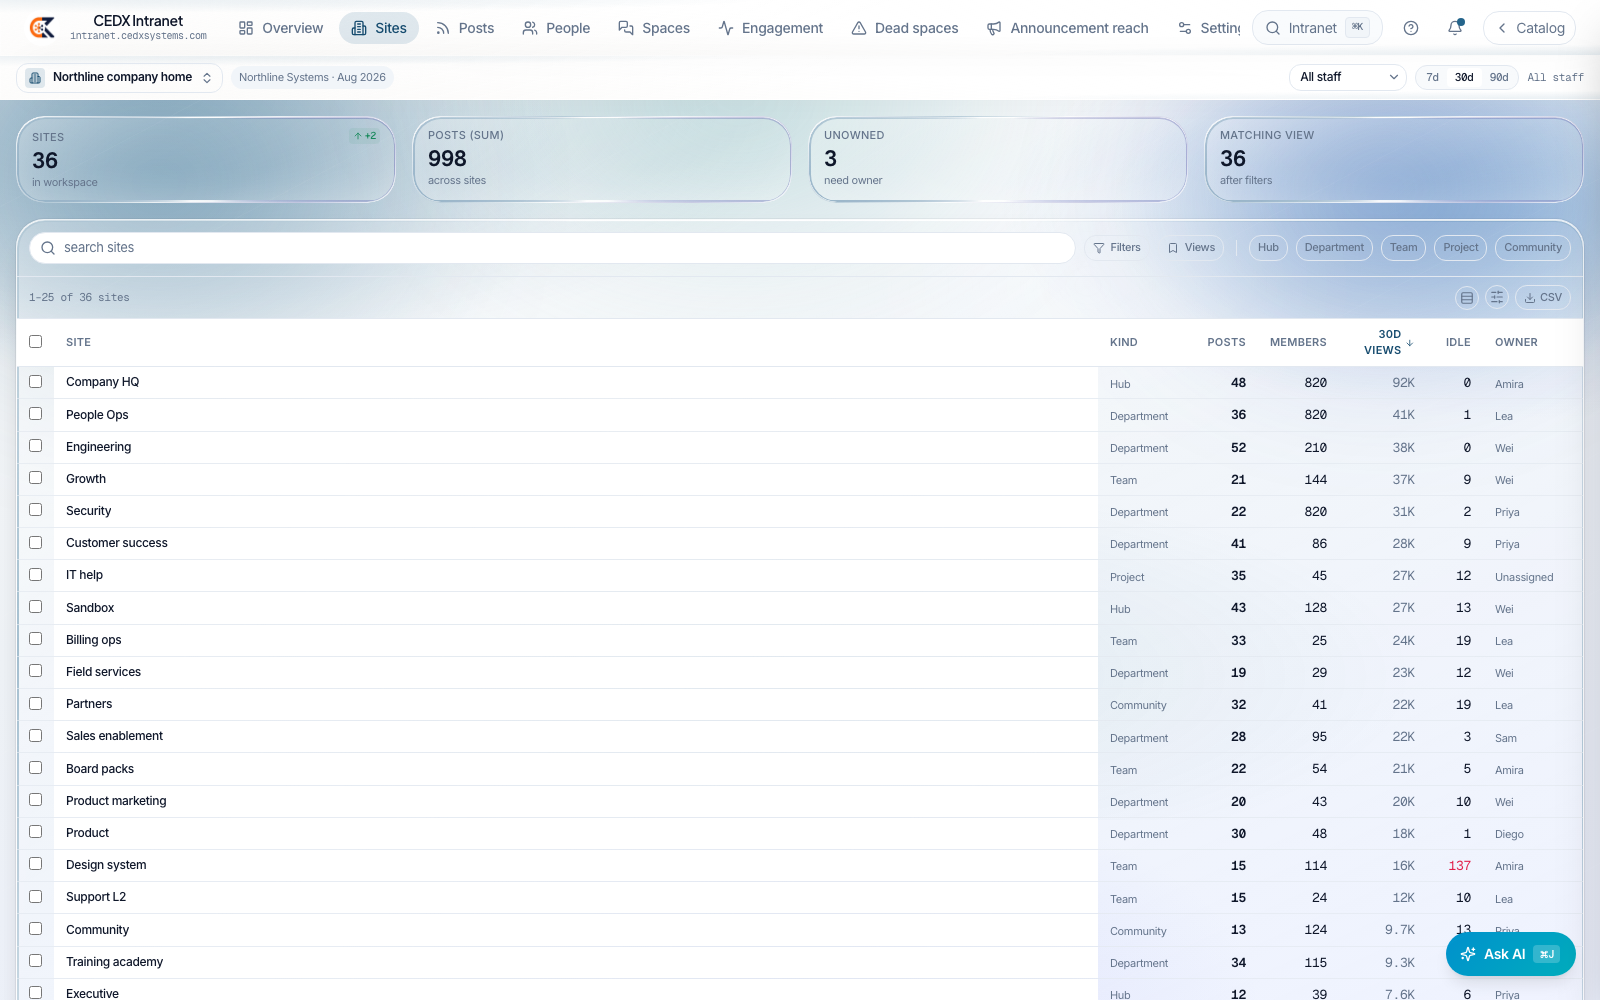This screenshot has width=1600, height=1000.
Task: Open the Dead spaces tab
Action: 905,28
